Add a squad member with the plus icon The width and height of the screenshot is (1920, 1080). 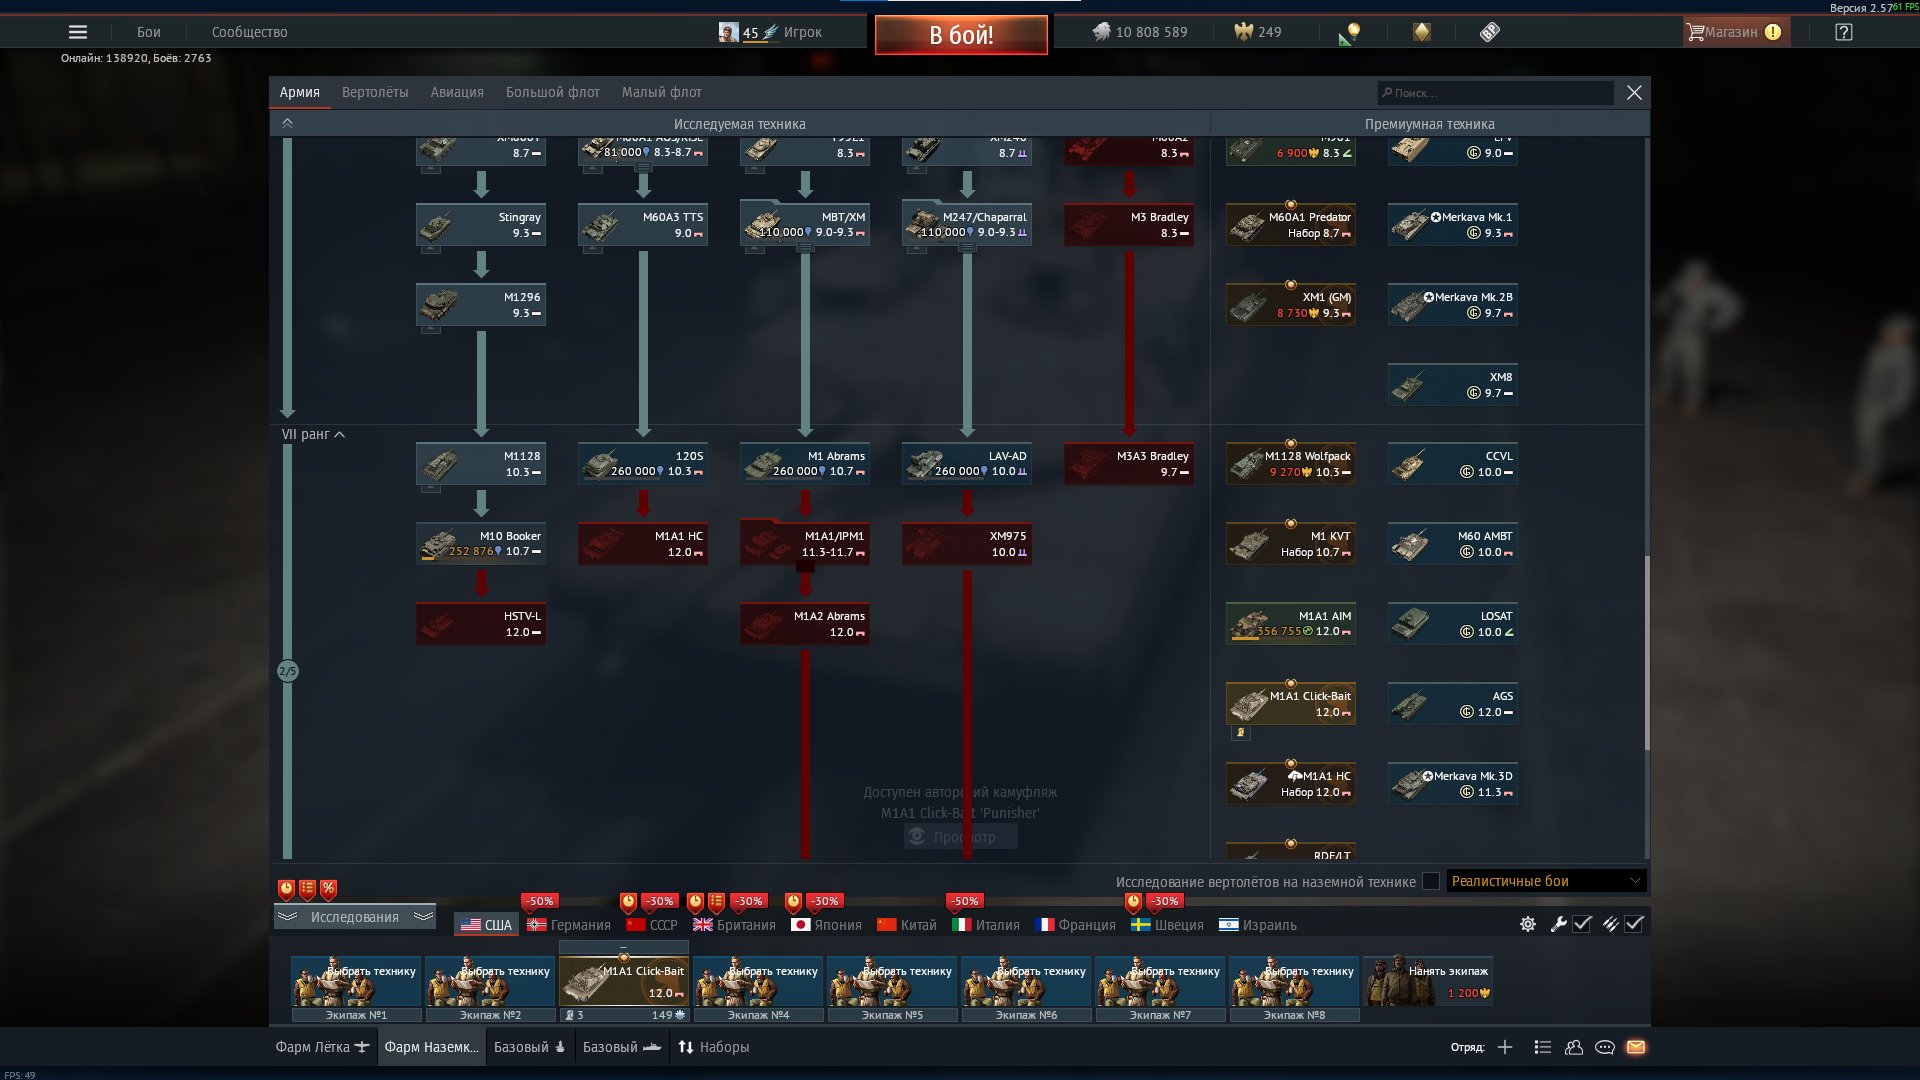coord(1505,1047)
